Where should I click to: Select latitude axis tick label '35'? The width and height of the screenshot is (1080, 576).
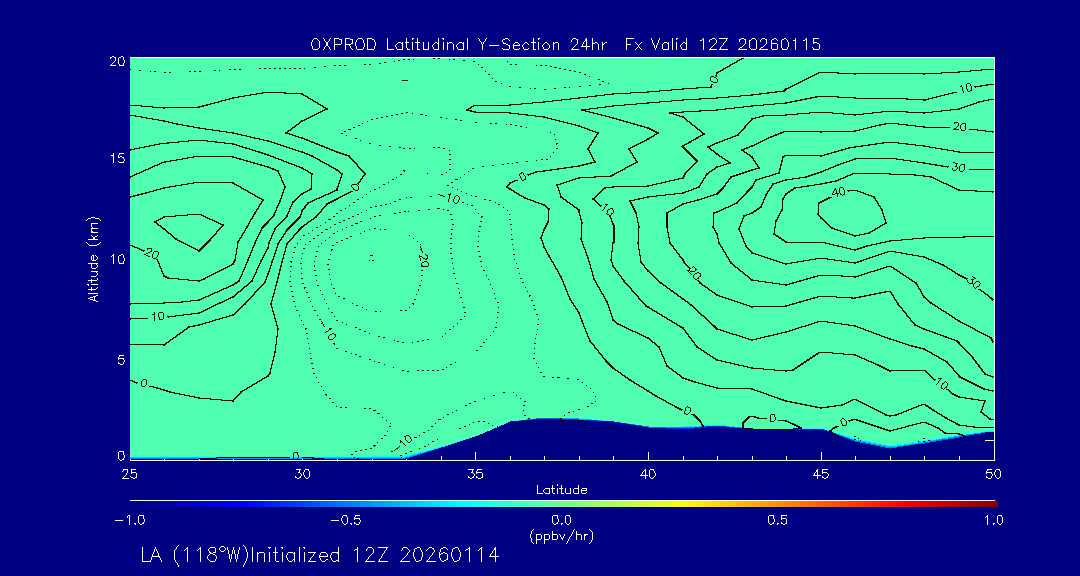click(x=476, y=474)
